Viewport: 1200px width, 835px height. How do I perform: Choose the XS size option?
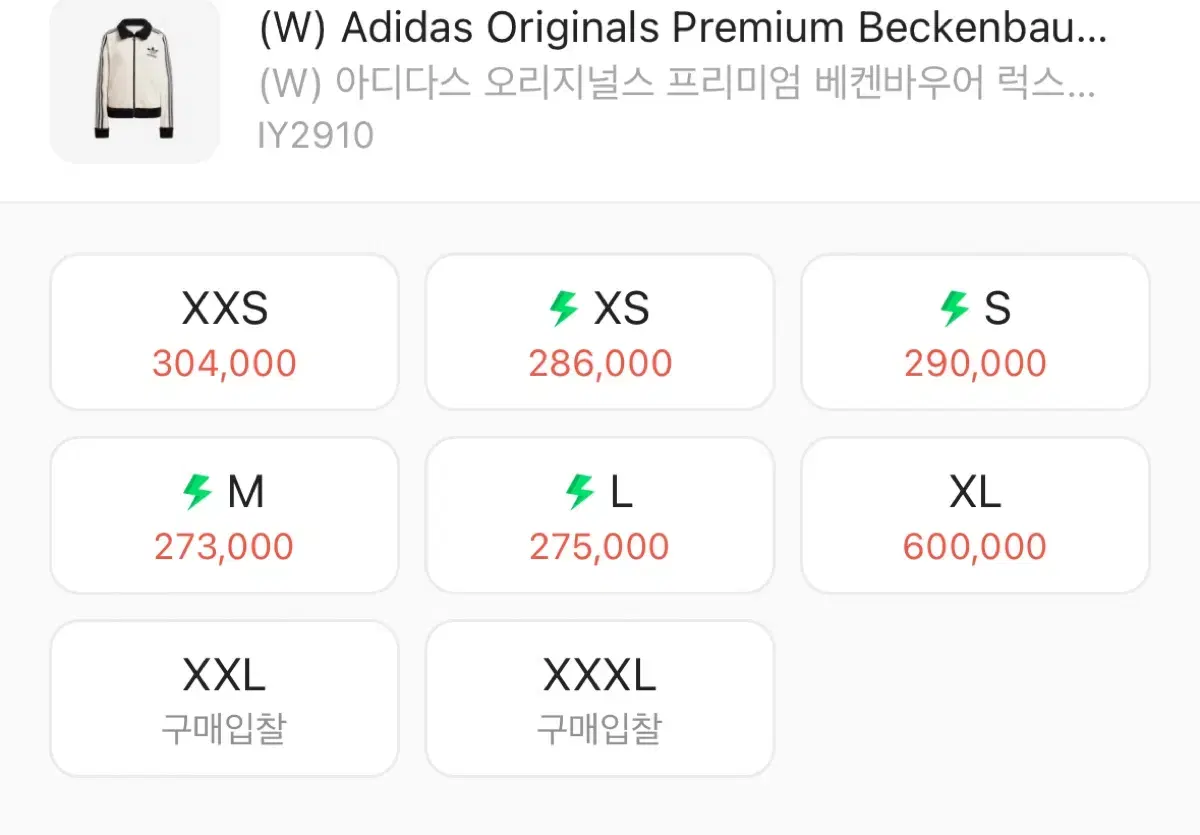(x=600, y=332)
